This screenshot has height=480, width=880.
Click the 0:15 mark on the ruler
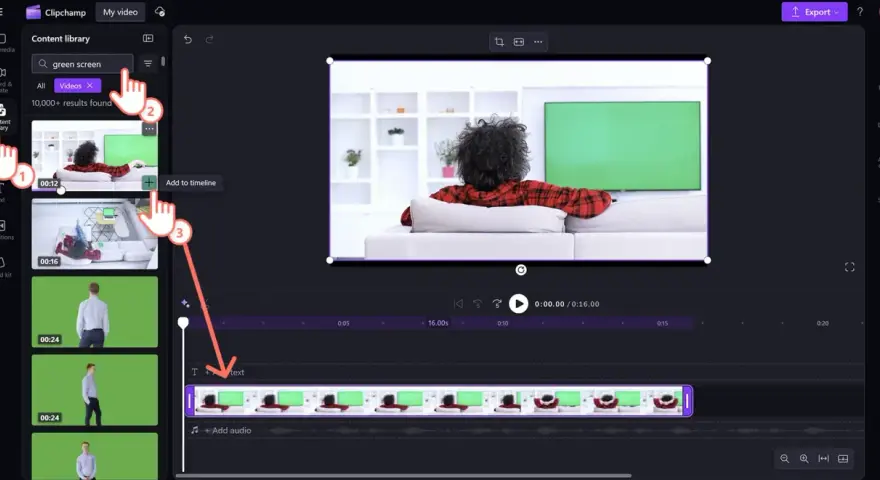point(662,323)
